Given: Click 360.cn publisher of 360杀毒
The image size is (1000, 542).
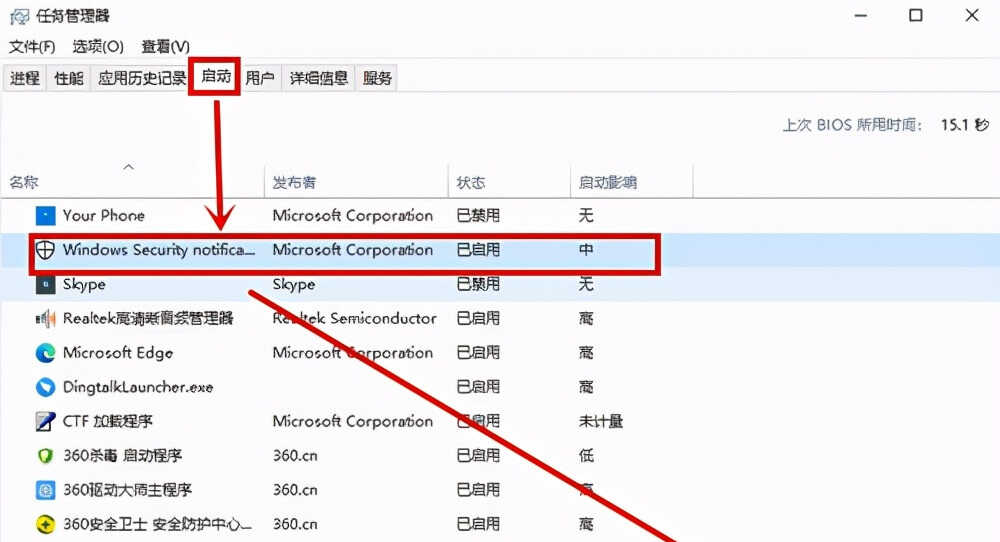Looking at the screenshot, I should pos(295,456).
